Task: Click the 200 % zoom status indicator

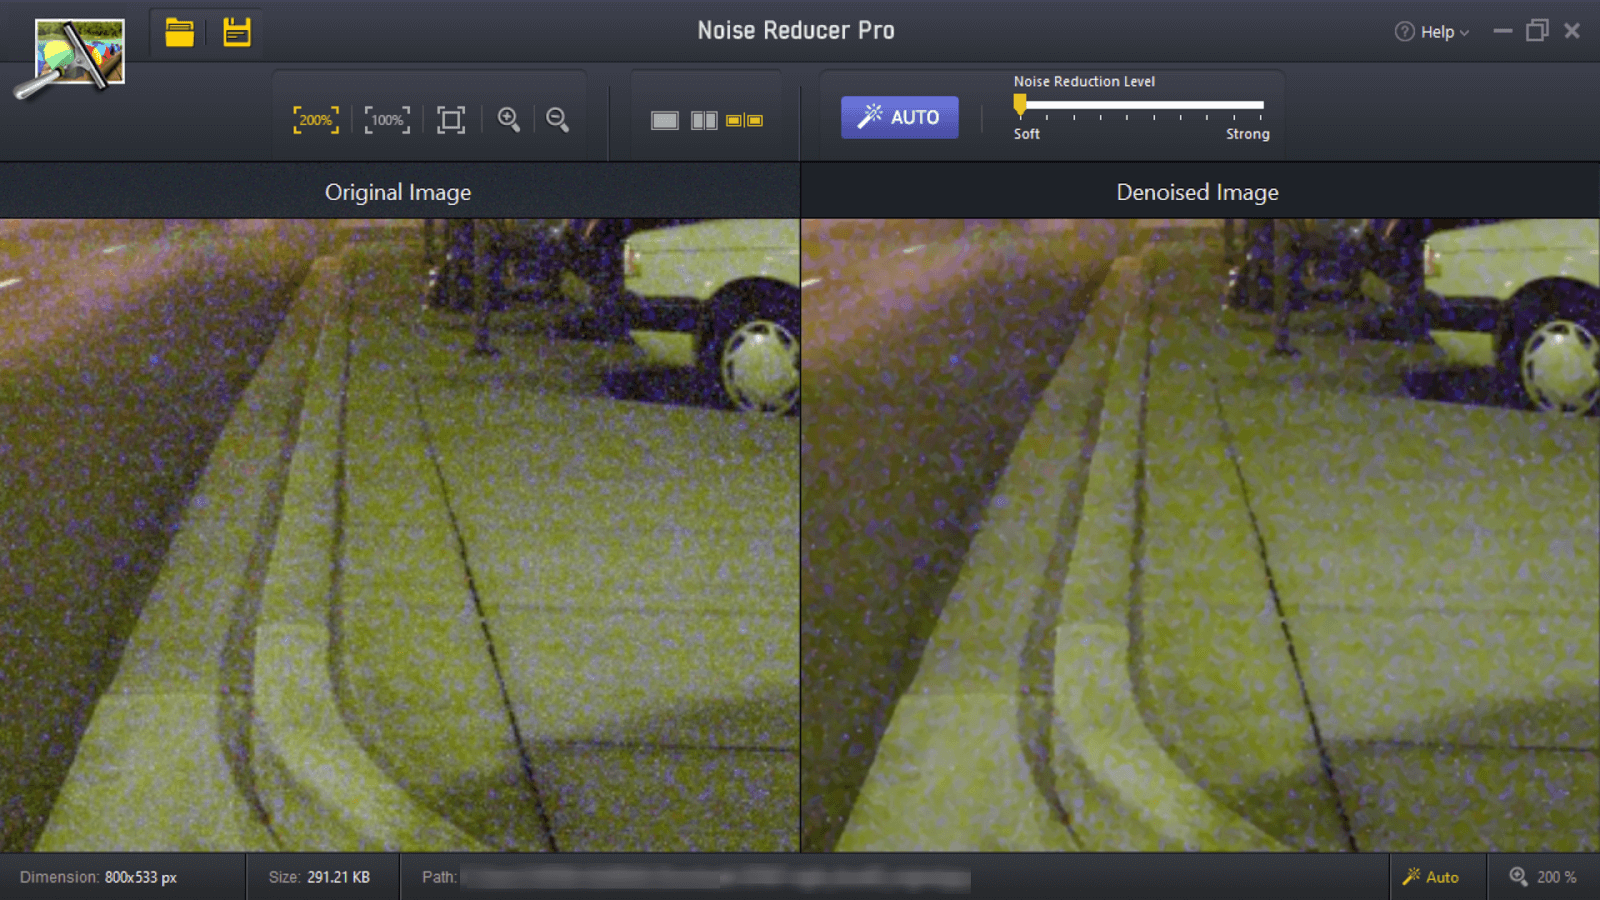Action: [1543, 877]
